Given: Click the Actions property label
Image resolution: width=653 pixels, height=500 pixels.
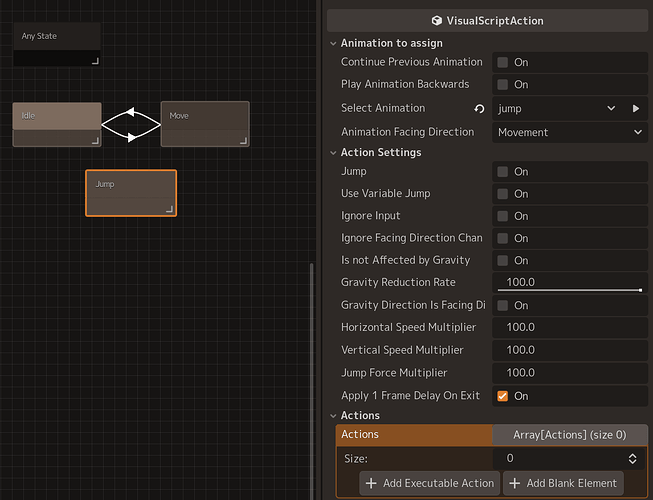Looking at the screenshot, I should click(360, 435).
